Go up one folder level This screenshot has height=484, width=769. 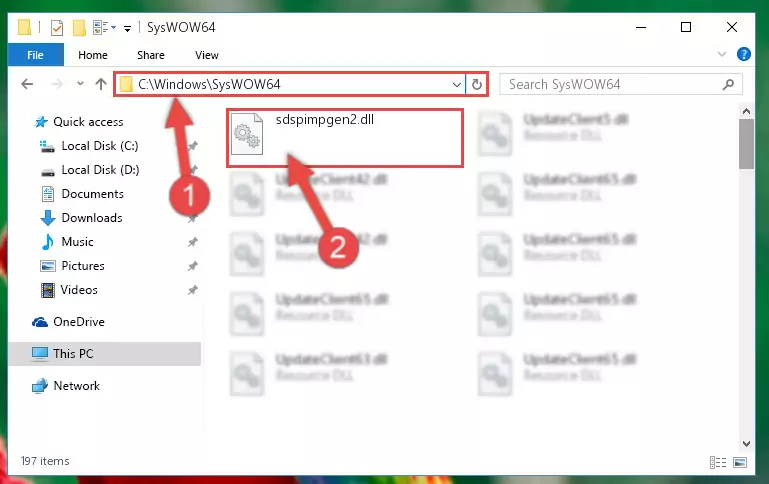pos(101,84)
